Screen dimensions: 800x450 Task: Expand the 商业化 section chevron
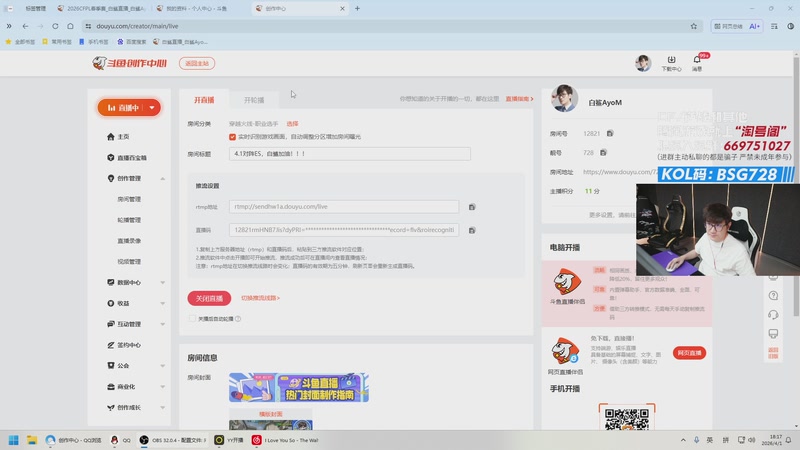(x=162, y=386)
